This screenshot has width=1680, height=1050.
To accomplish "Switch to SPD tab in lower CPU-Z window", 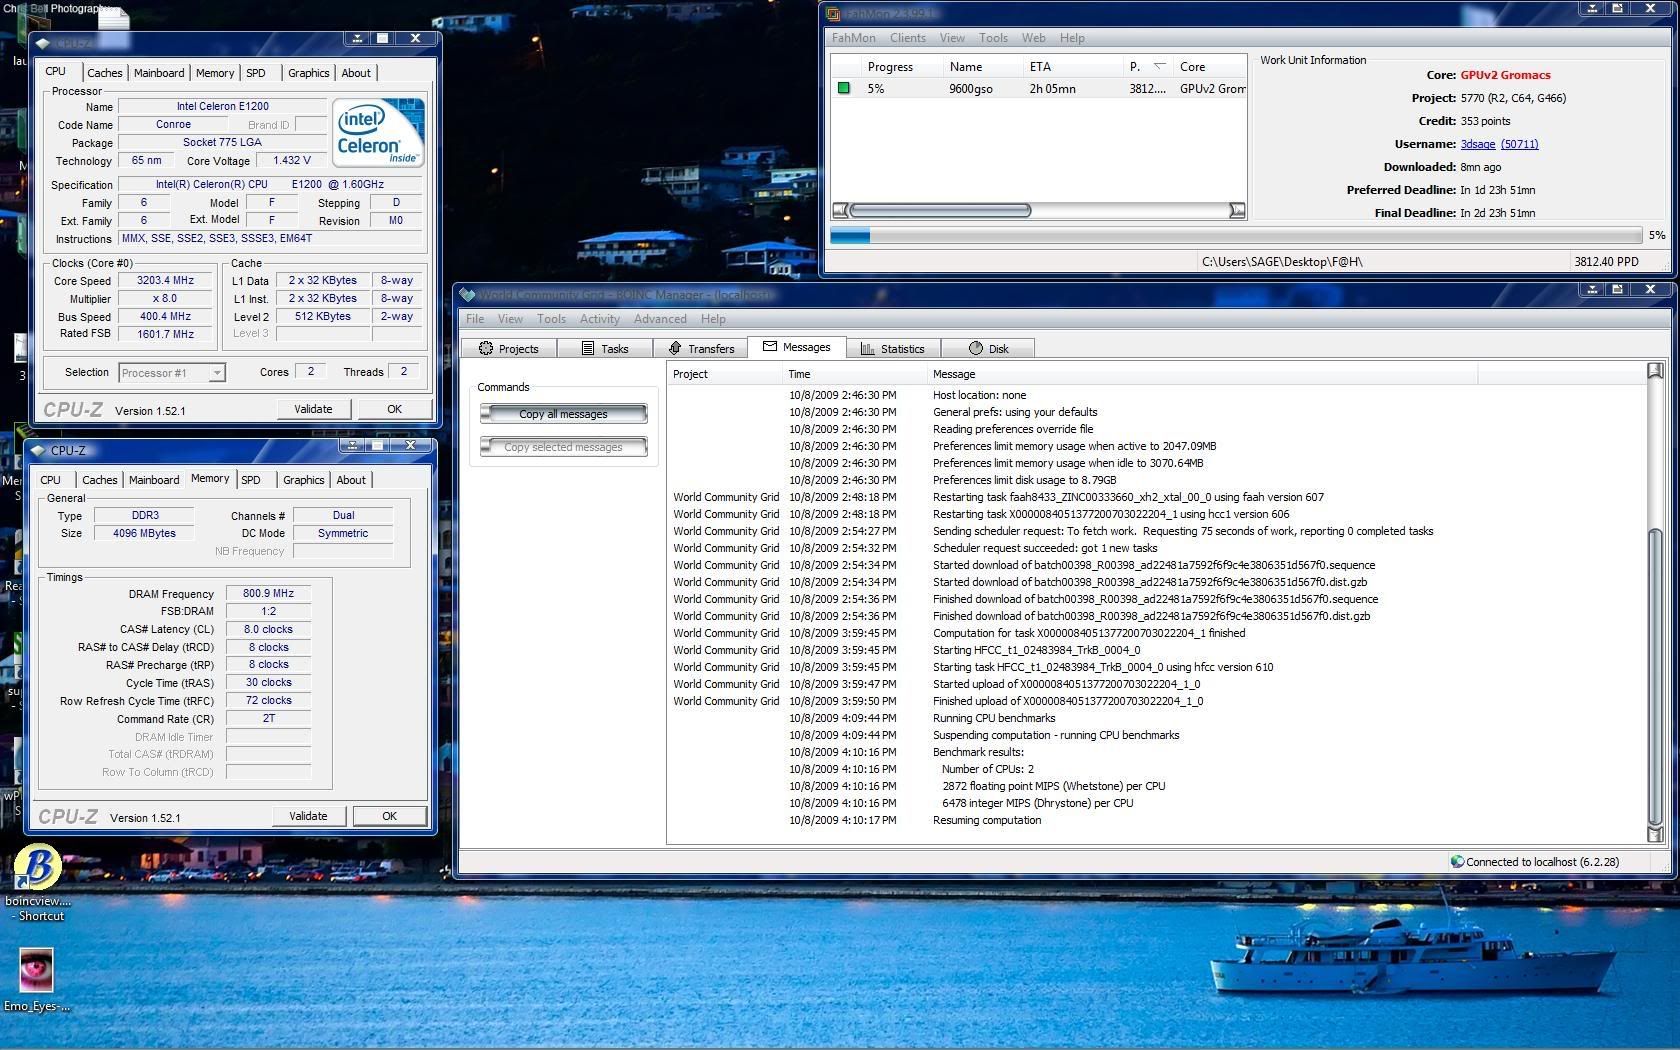I will click(x=251, y=480).
